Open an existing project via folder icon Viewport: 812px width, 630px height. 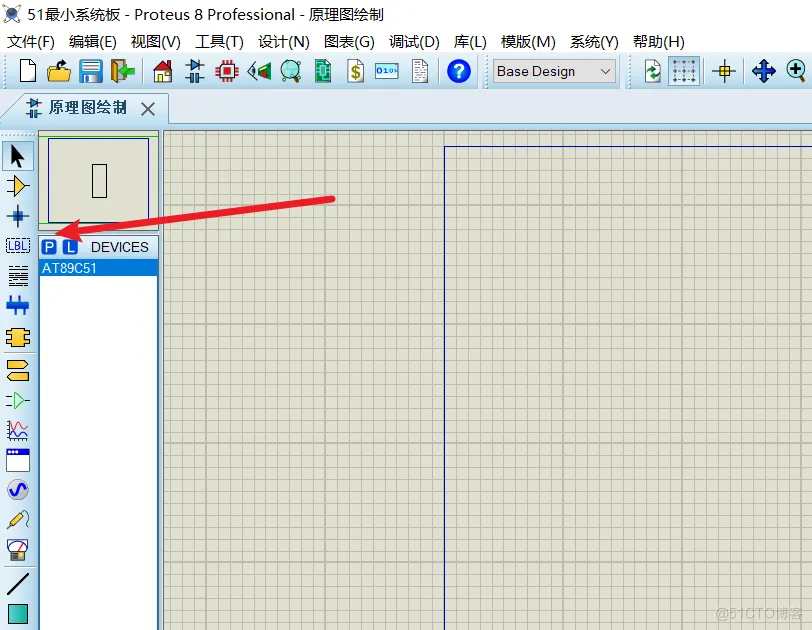[x=59, y=71]
